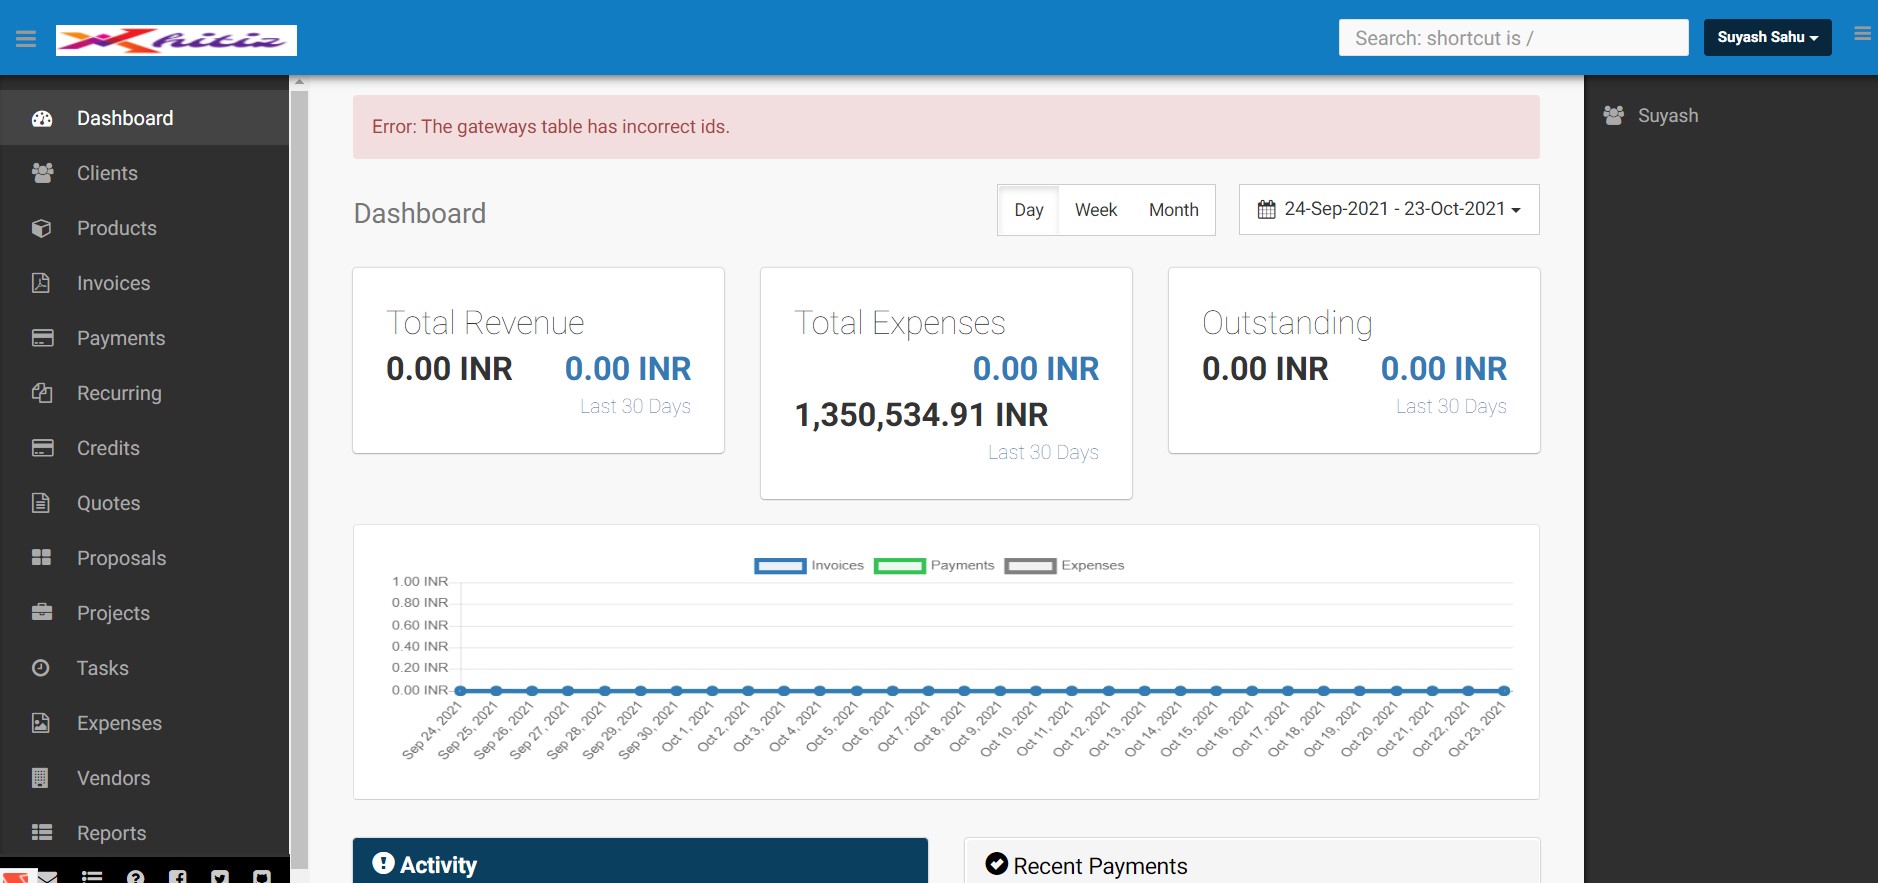
Task: Switch chart grouping to Week
Action: coord(1095,210)
